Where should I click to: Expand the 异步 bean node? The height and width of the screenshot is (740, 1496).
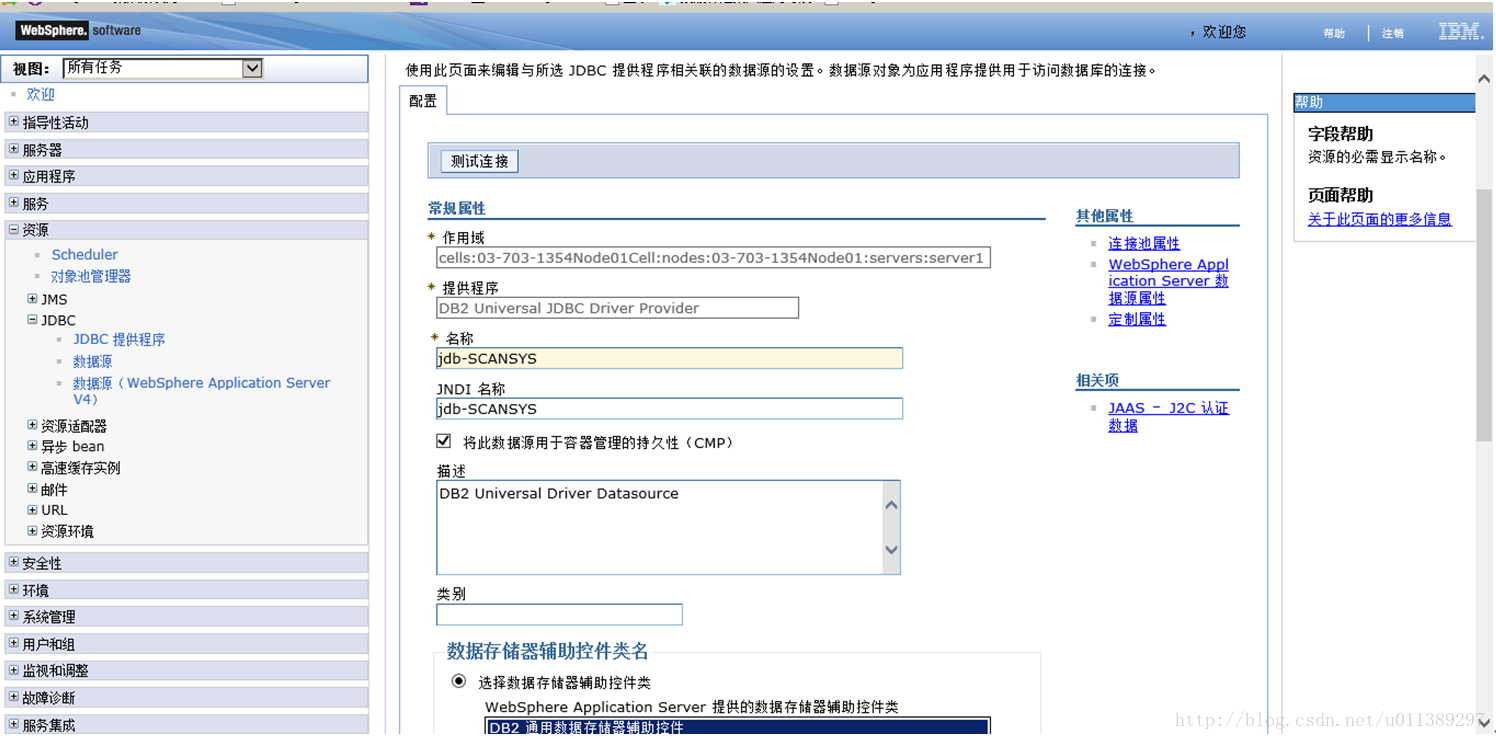[x=32, y=447]
